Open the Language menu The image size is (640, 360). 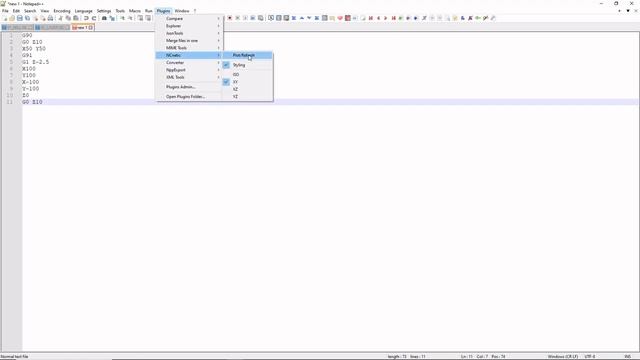(x=84, y=11)
